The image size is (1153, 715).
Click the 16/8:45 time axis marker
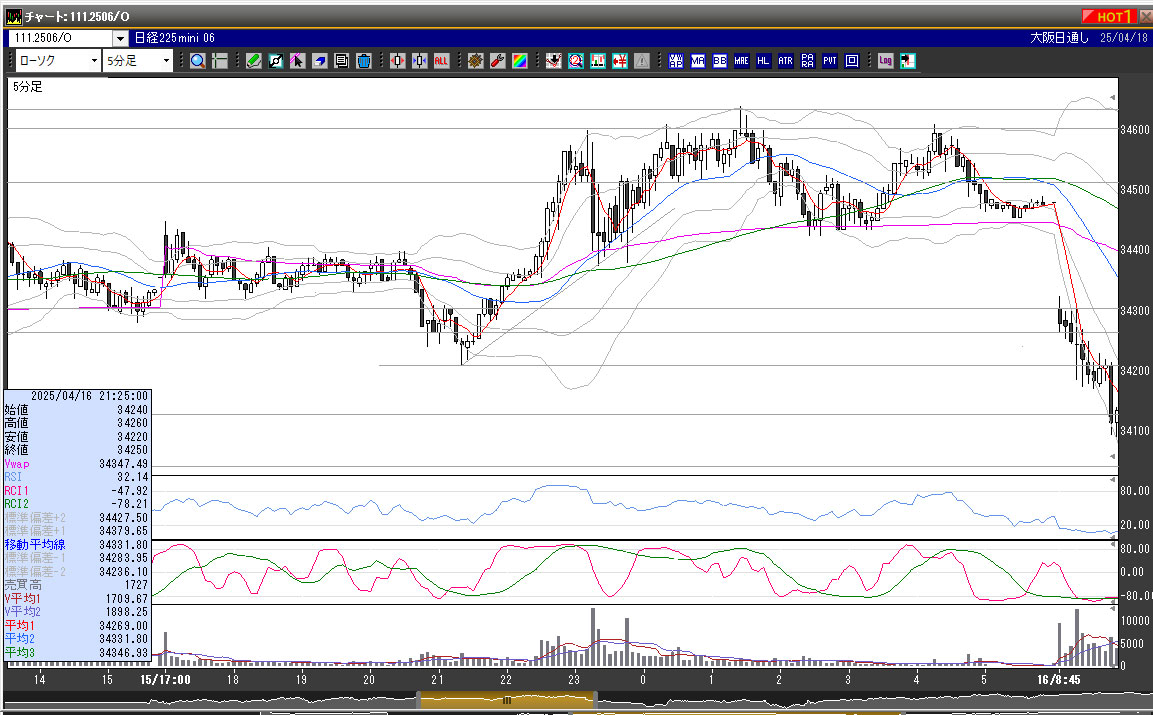(x=1059, y=679)
